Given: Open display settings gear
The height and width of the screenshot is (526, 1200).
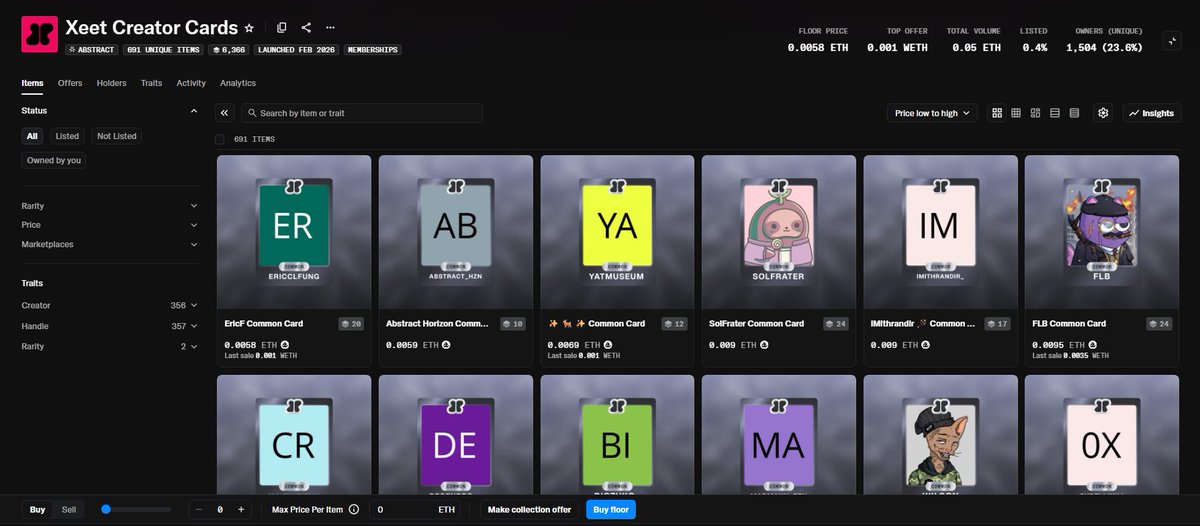Looking at the screenshot, I should pos(1103,113).
